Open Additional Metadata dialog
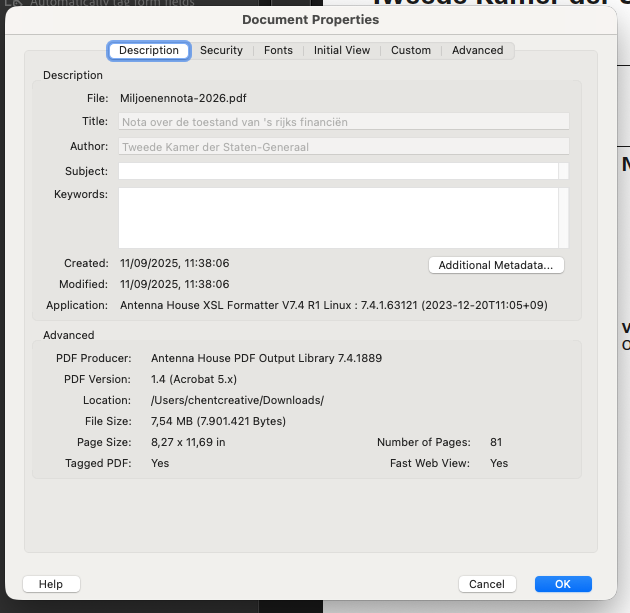The width and height of the screenshot is (630, 613). 496,265
